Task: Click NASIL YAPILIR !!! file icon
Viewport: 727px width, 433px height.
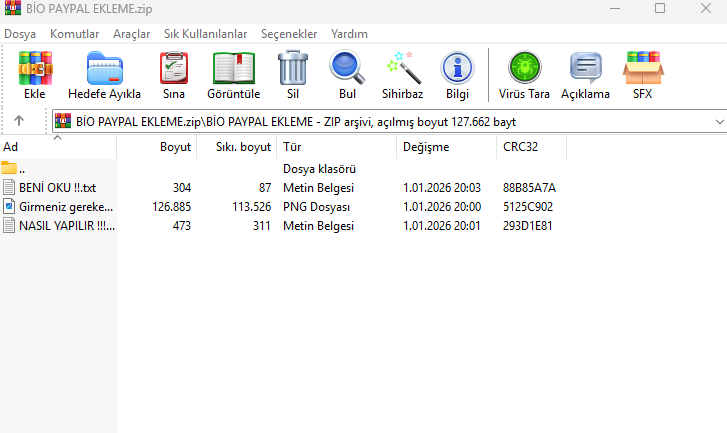Action: [x=9, y=225]
